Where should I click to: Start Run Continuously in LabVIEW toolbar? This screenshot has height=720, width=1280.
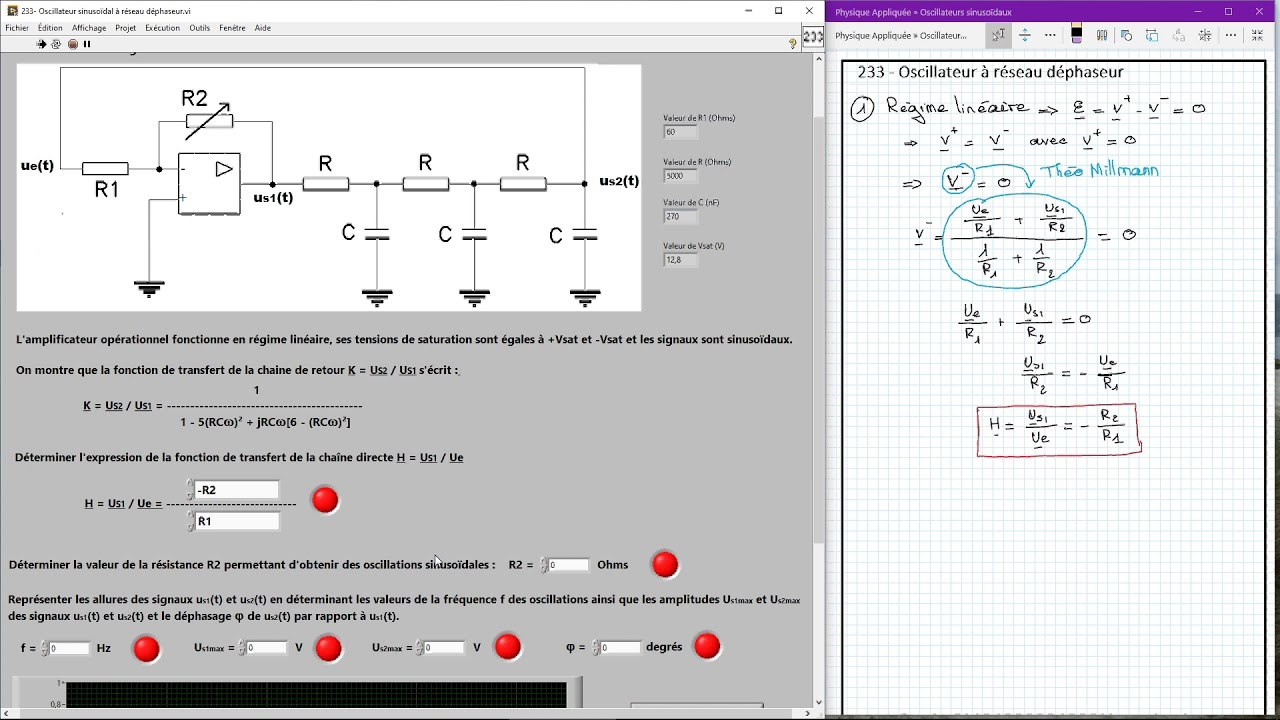point(56,44)
